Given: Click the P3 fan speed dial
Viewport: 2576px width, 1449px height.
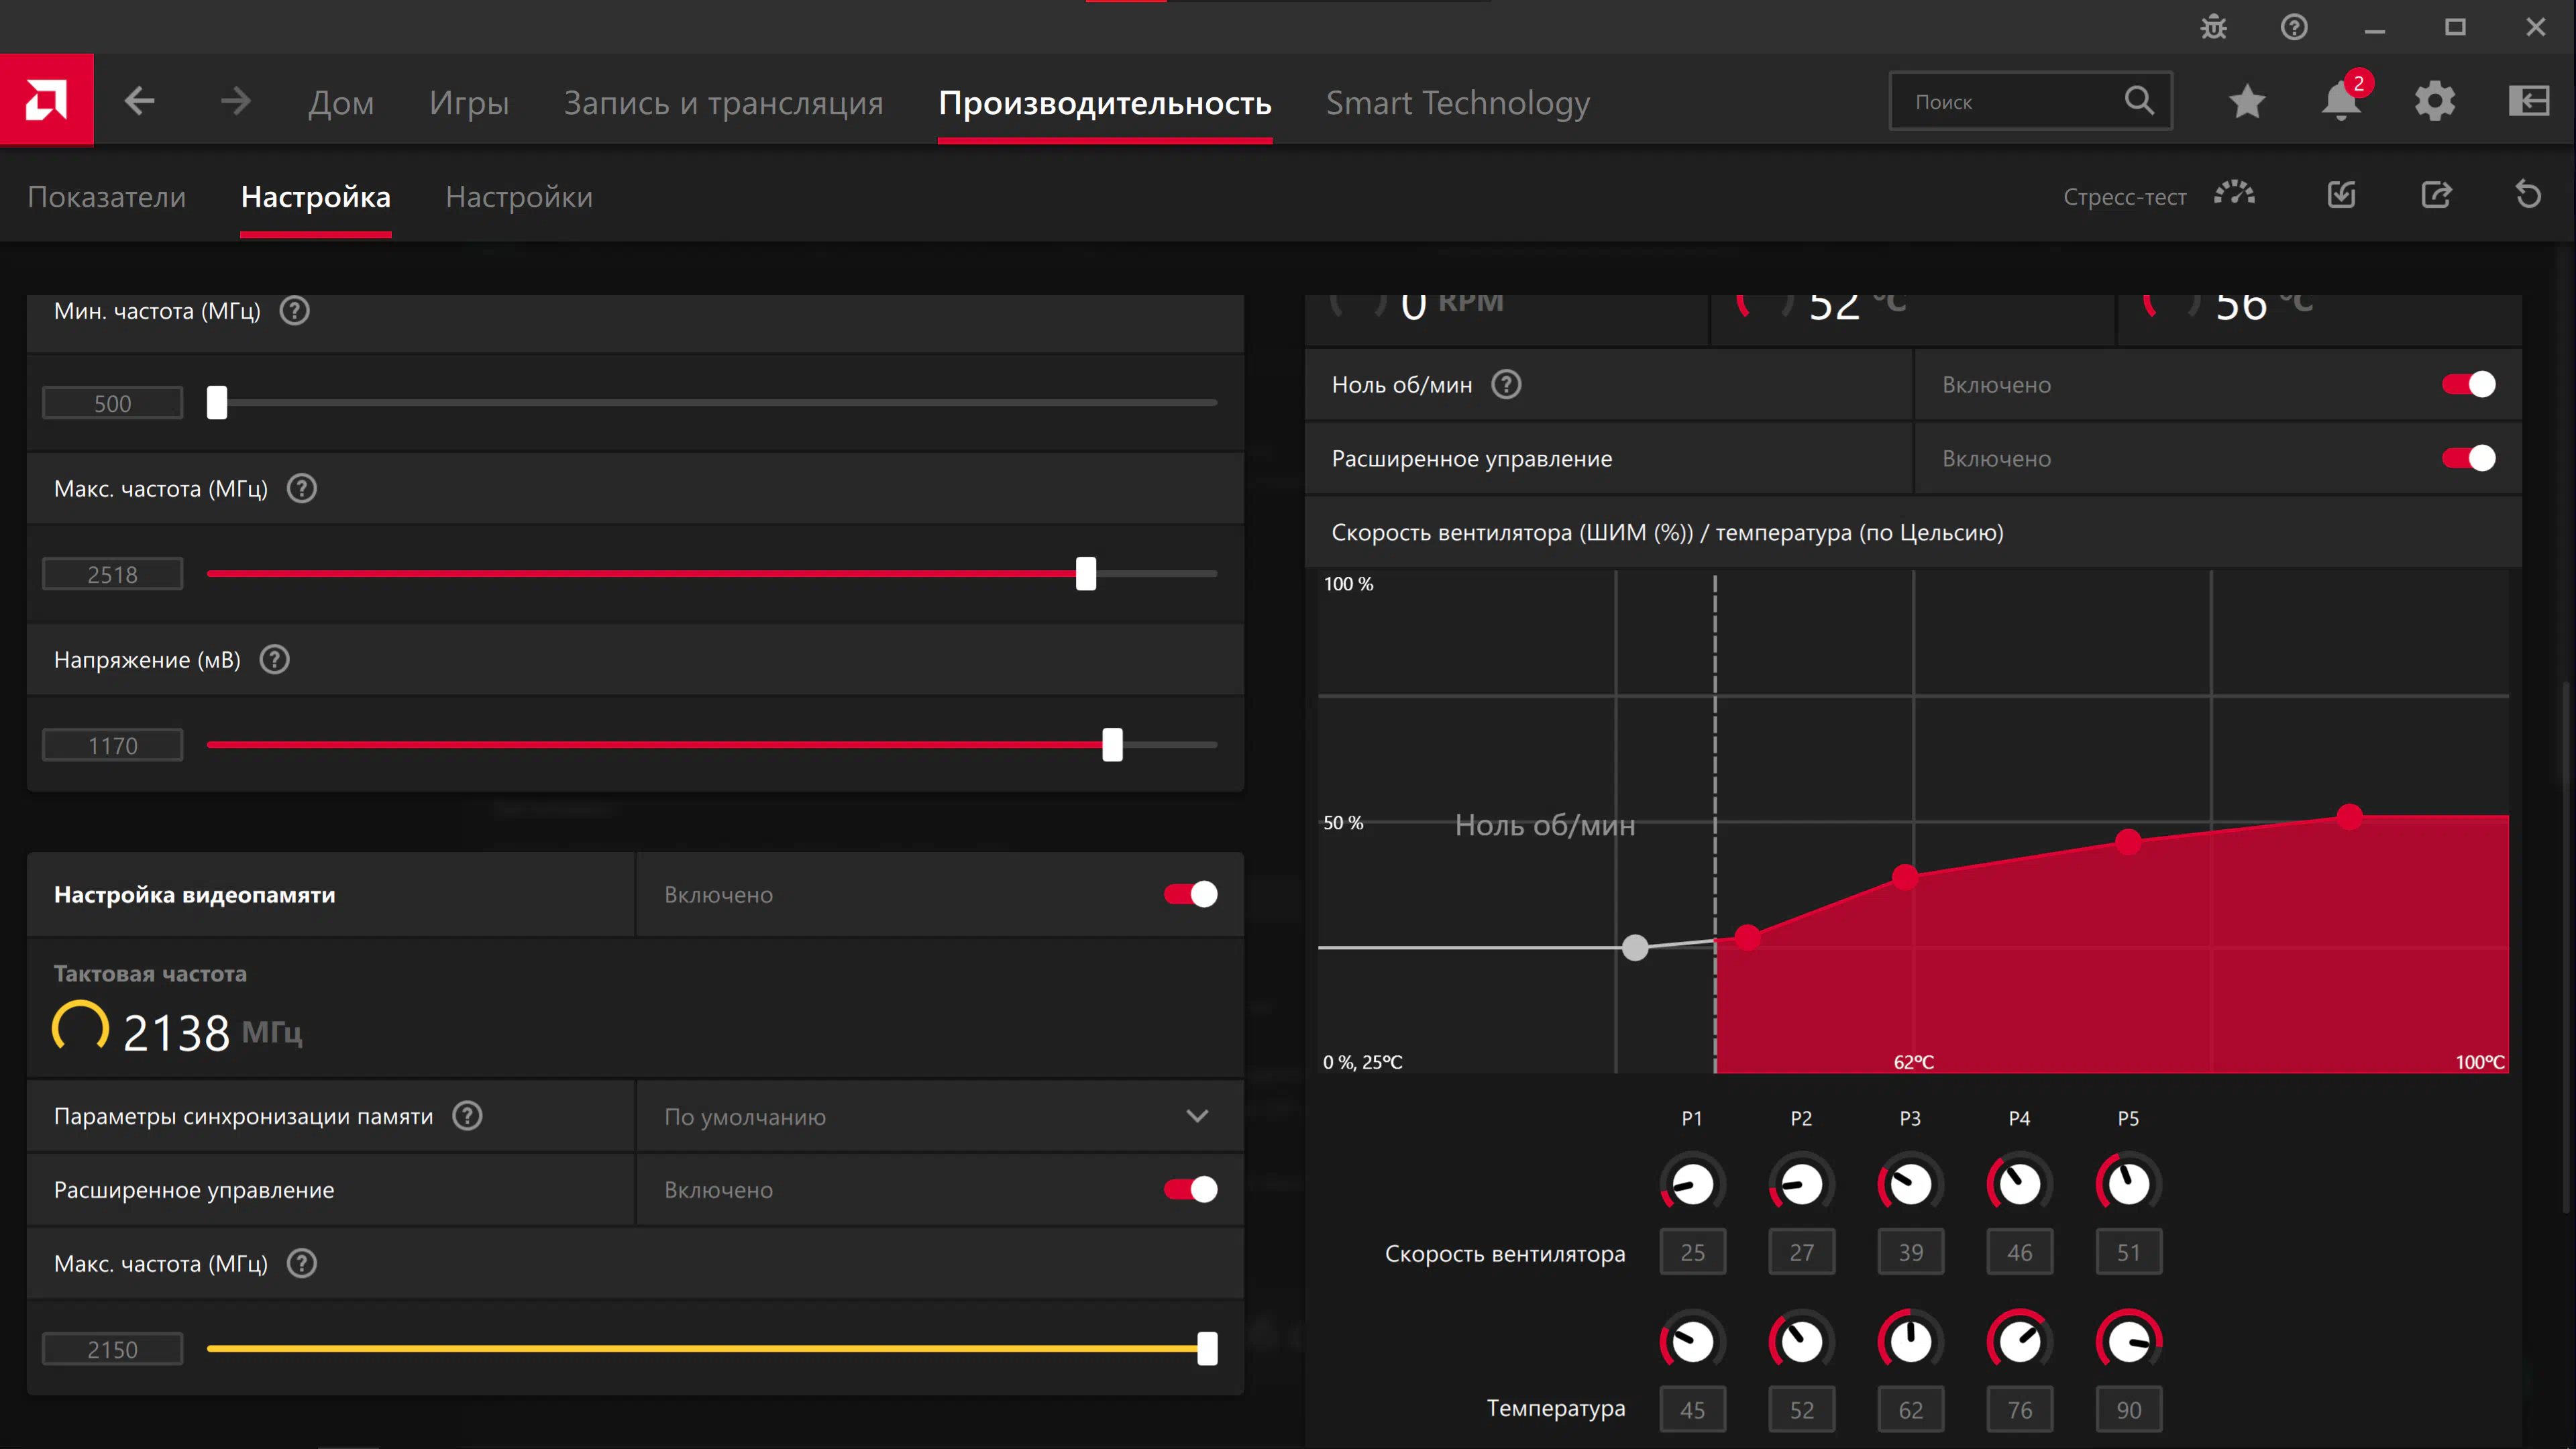Looking at the screenshot, I should pyautogui.click(x=1910, y=1185).
